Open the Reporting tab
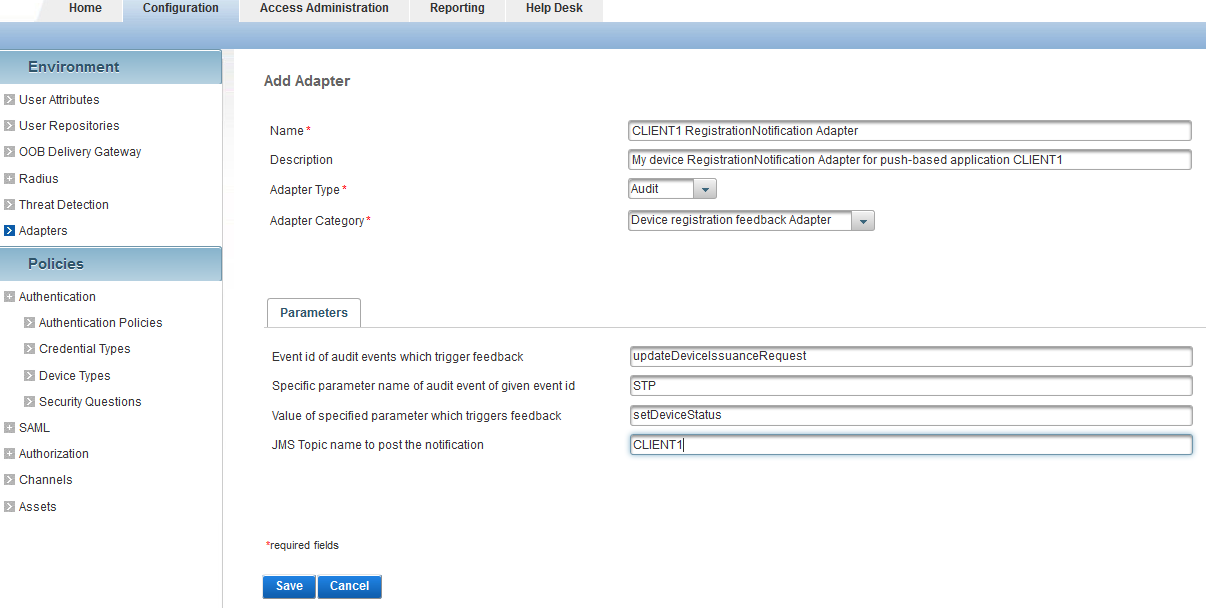 click(x=457, y=9)
